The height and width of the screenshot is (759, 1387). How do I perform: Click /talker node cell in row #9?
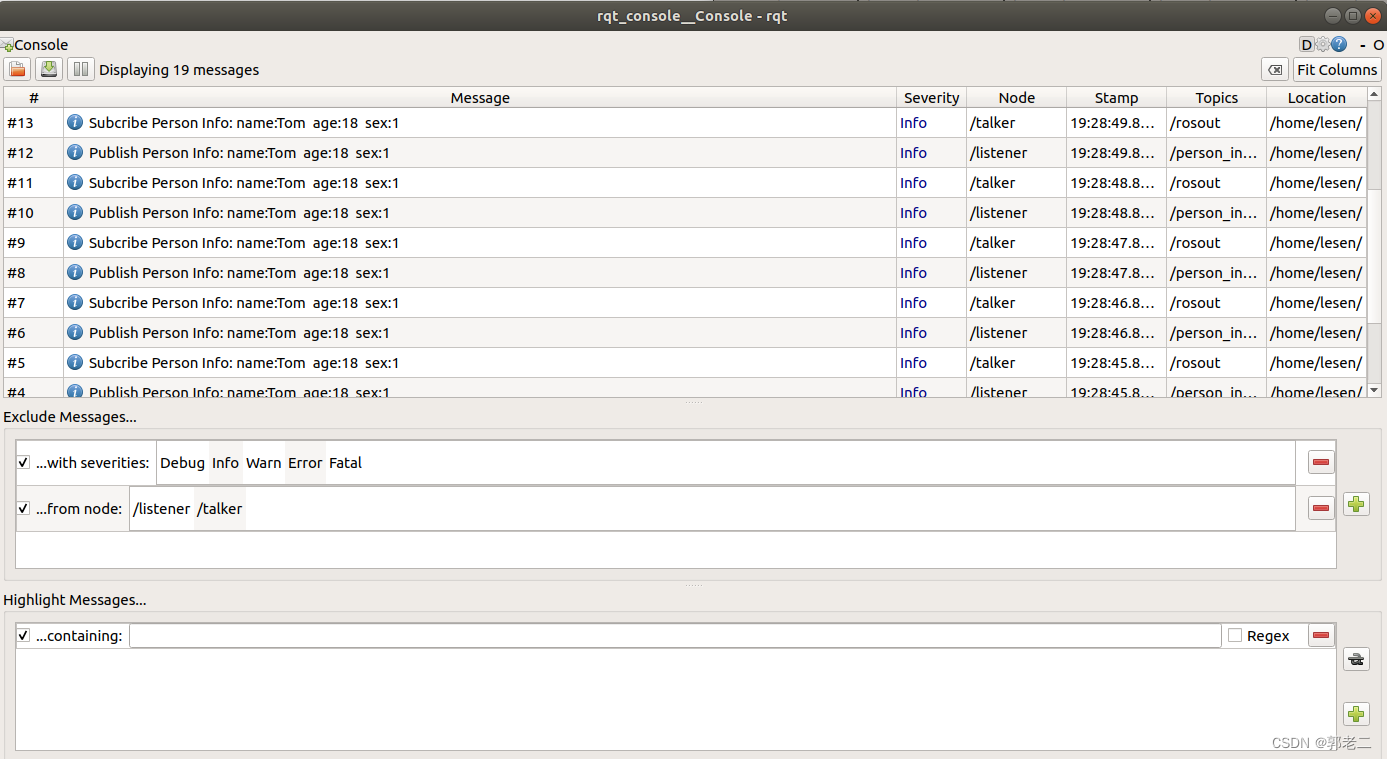tap(1016, 243)
